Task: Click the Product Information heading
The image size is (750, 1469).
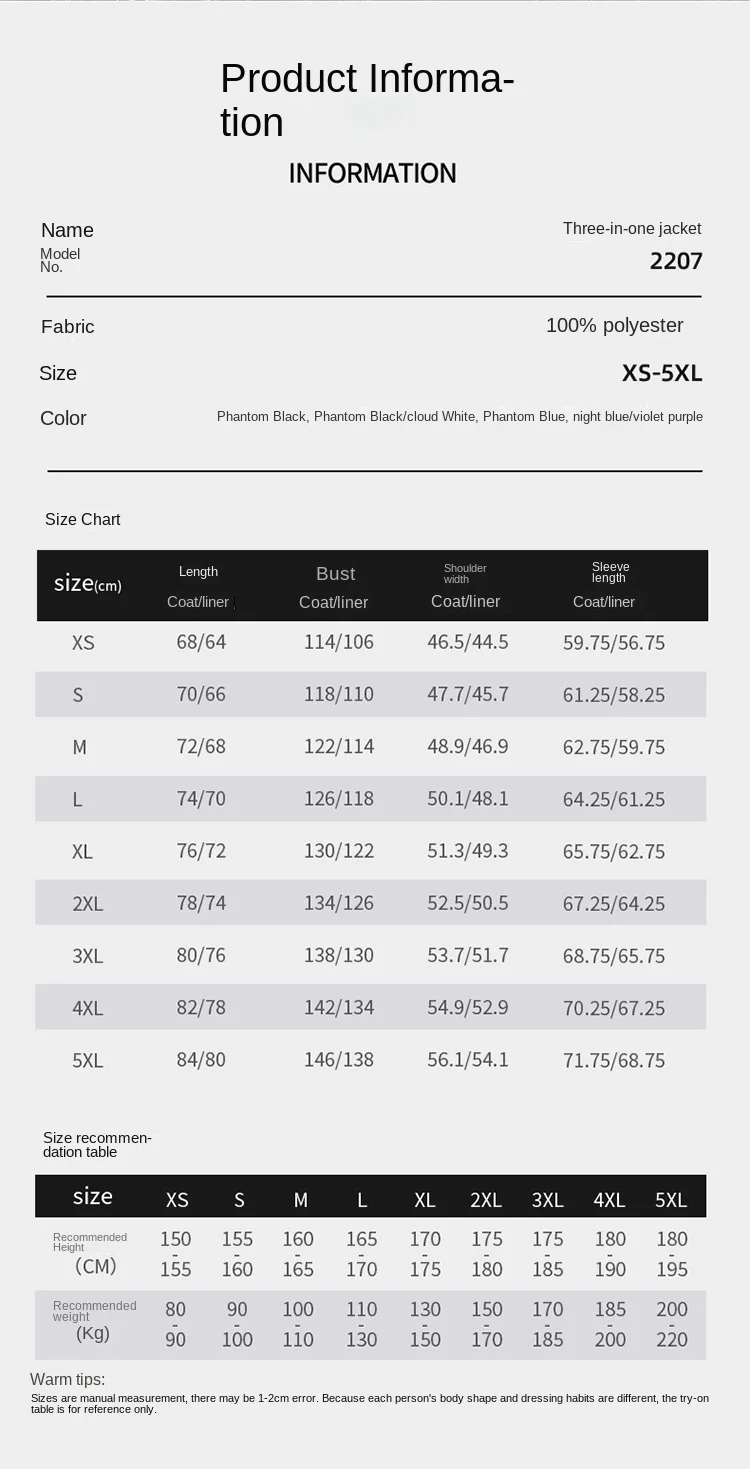Action: (367, 100)
